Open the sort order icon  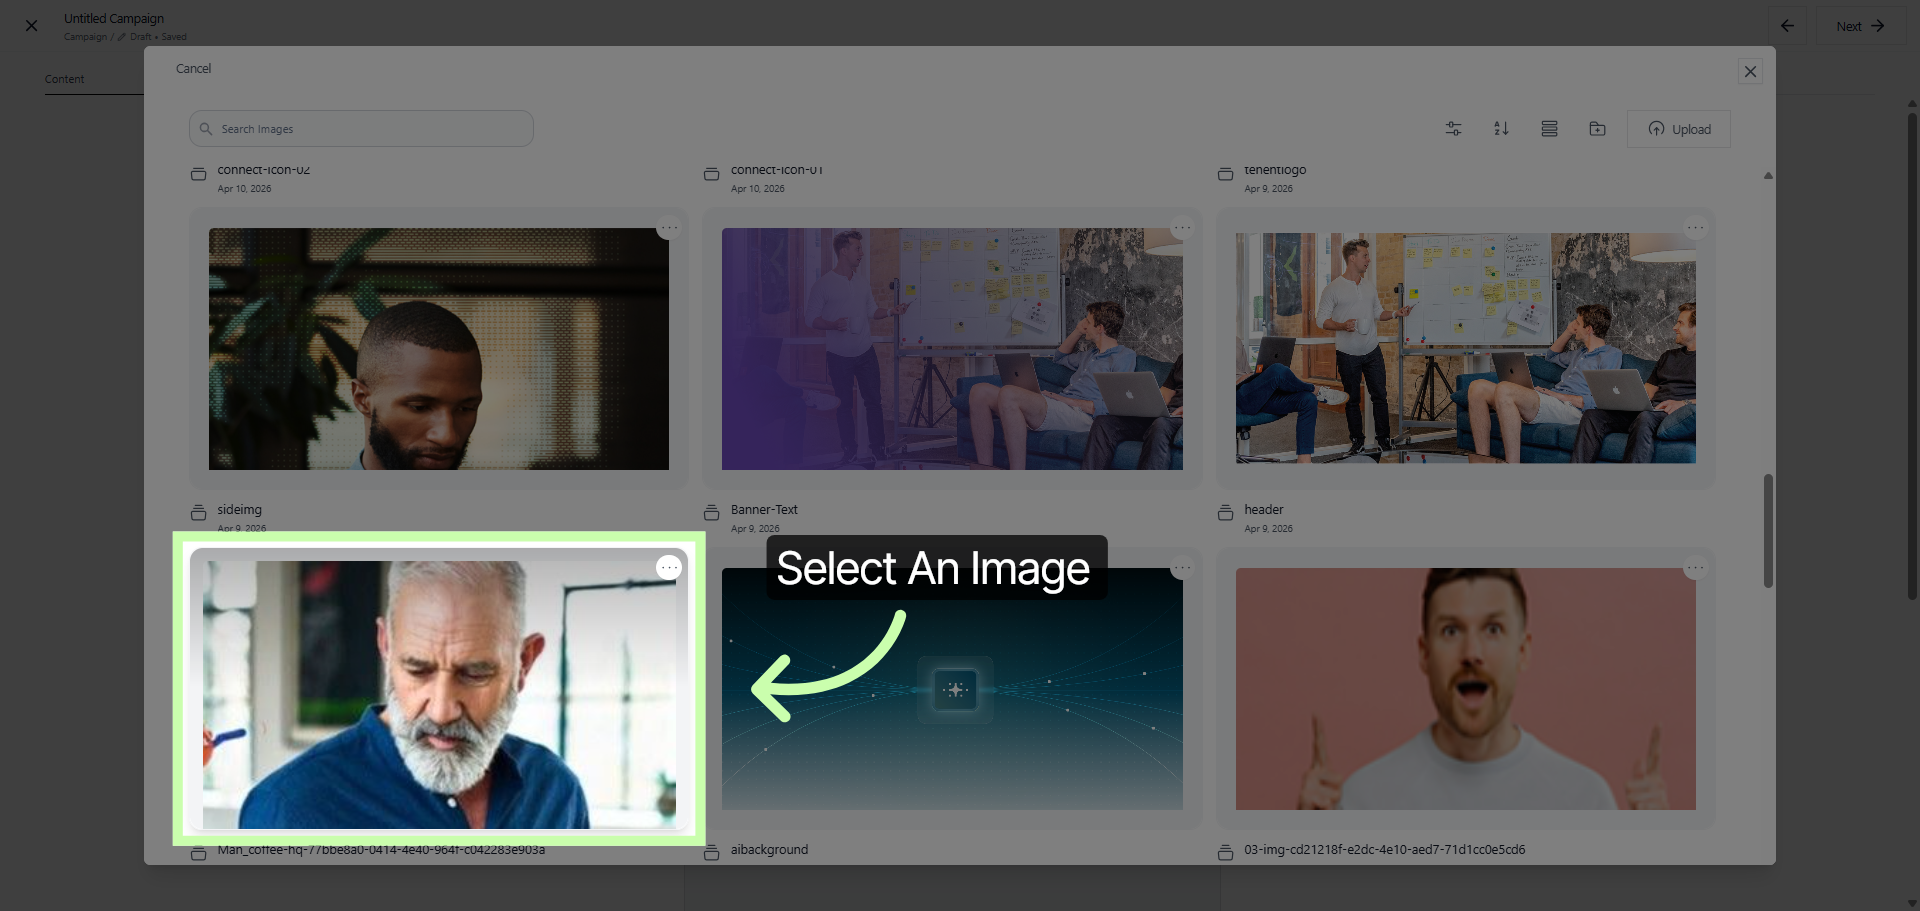[x=1501, y=129]
